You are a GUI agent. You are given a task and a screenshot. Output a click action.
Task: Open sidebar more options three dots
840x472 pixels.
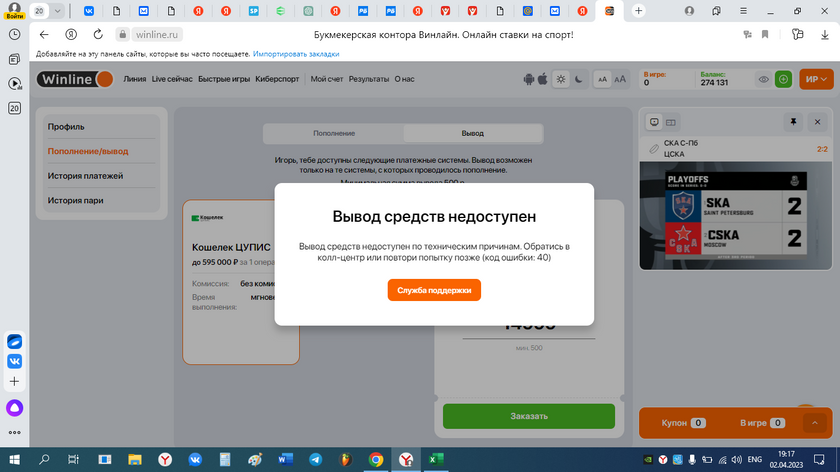[x=14, y=432]
